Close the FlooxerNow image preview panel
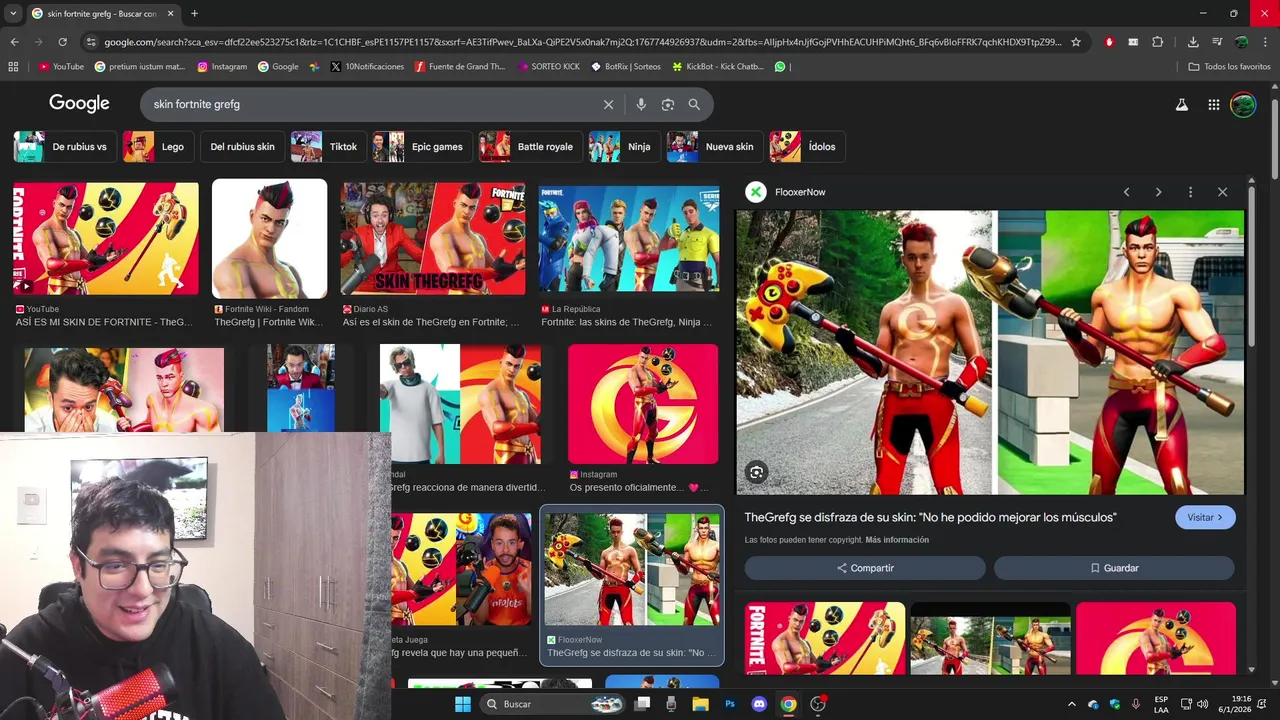This screenshot has height=720, width=1280. coord(1222,192)
